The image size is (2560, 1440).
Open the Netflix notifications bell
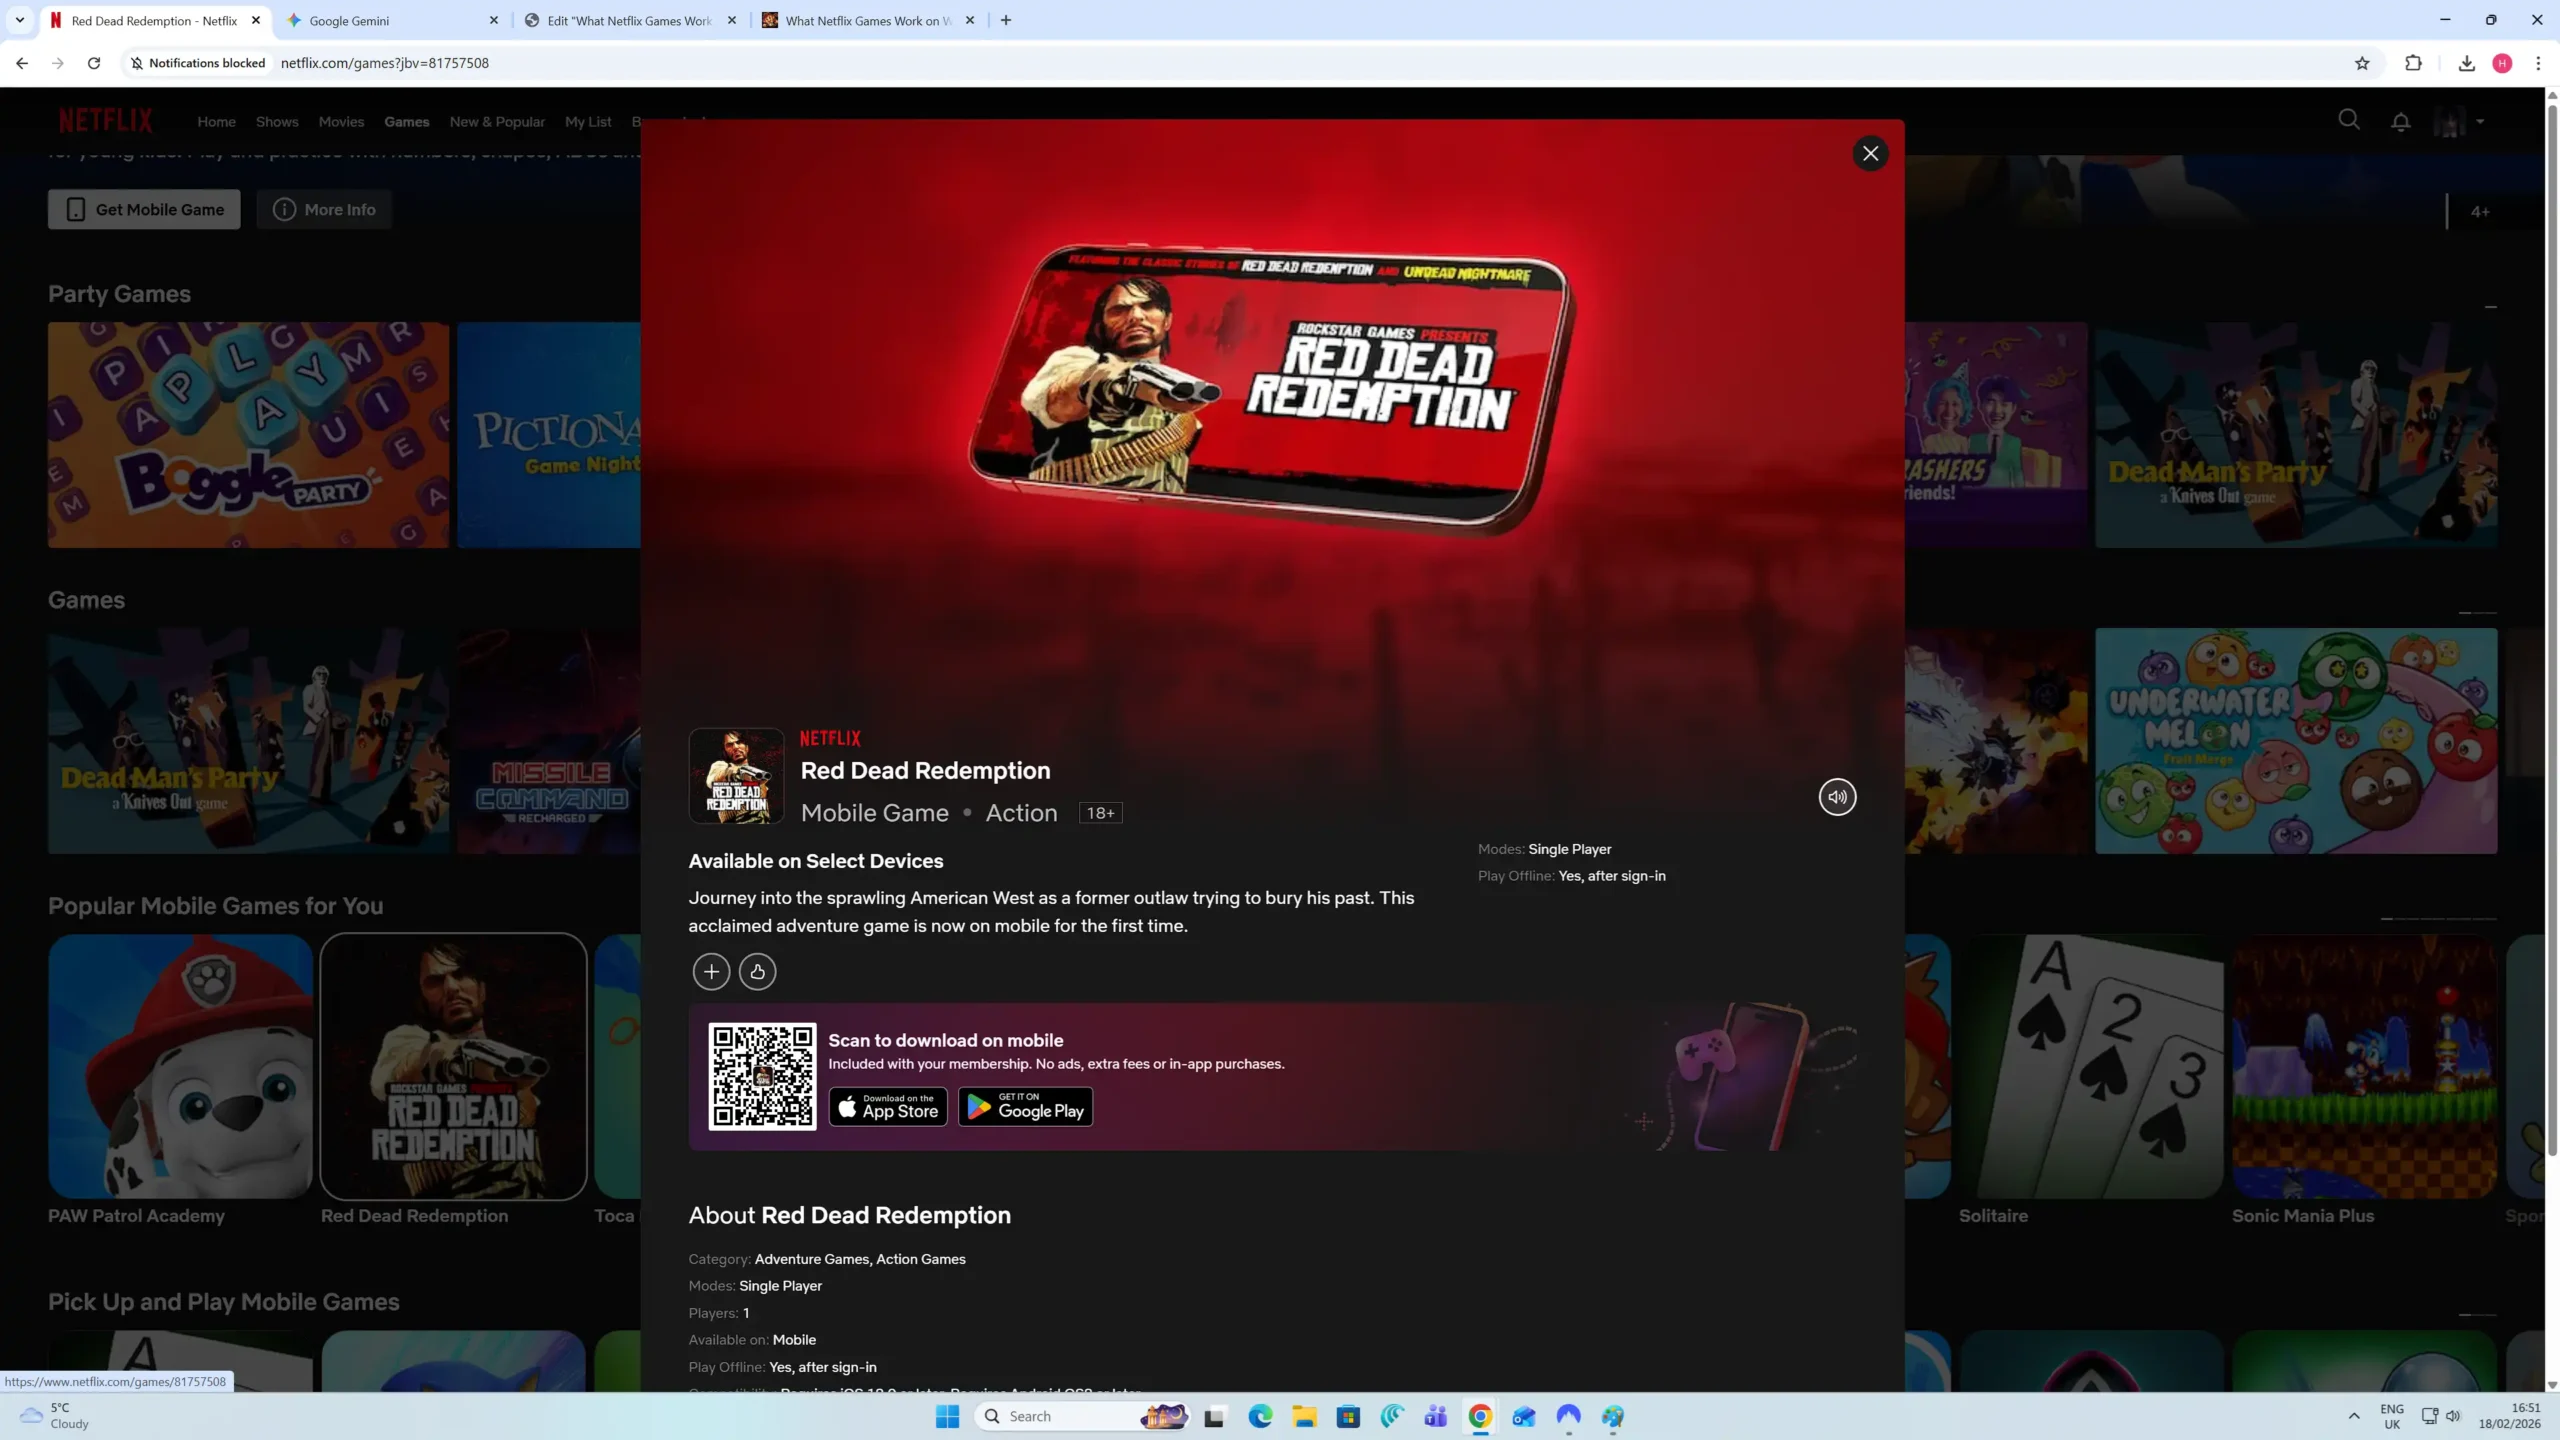2400,120
